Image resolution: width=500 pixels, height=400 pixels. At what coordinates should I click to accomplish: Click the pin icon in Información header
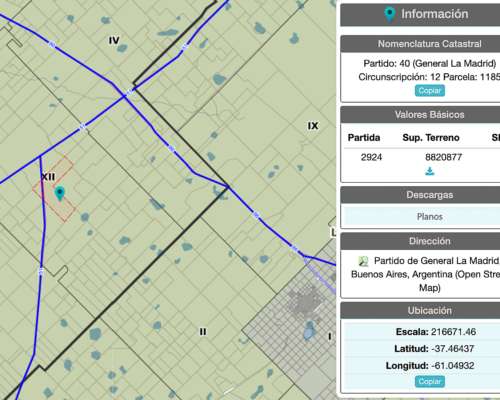pyautogui.click(x=389, y=14)
